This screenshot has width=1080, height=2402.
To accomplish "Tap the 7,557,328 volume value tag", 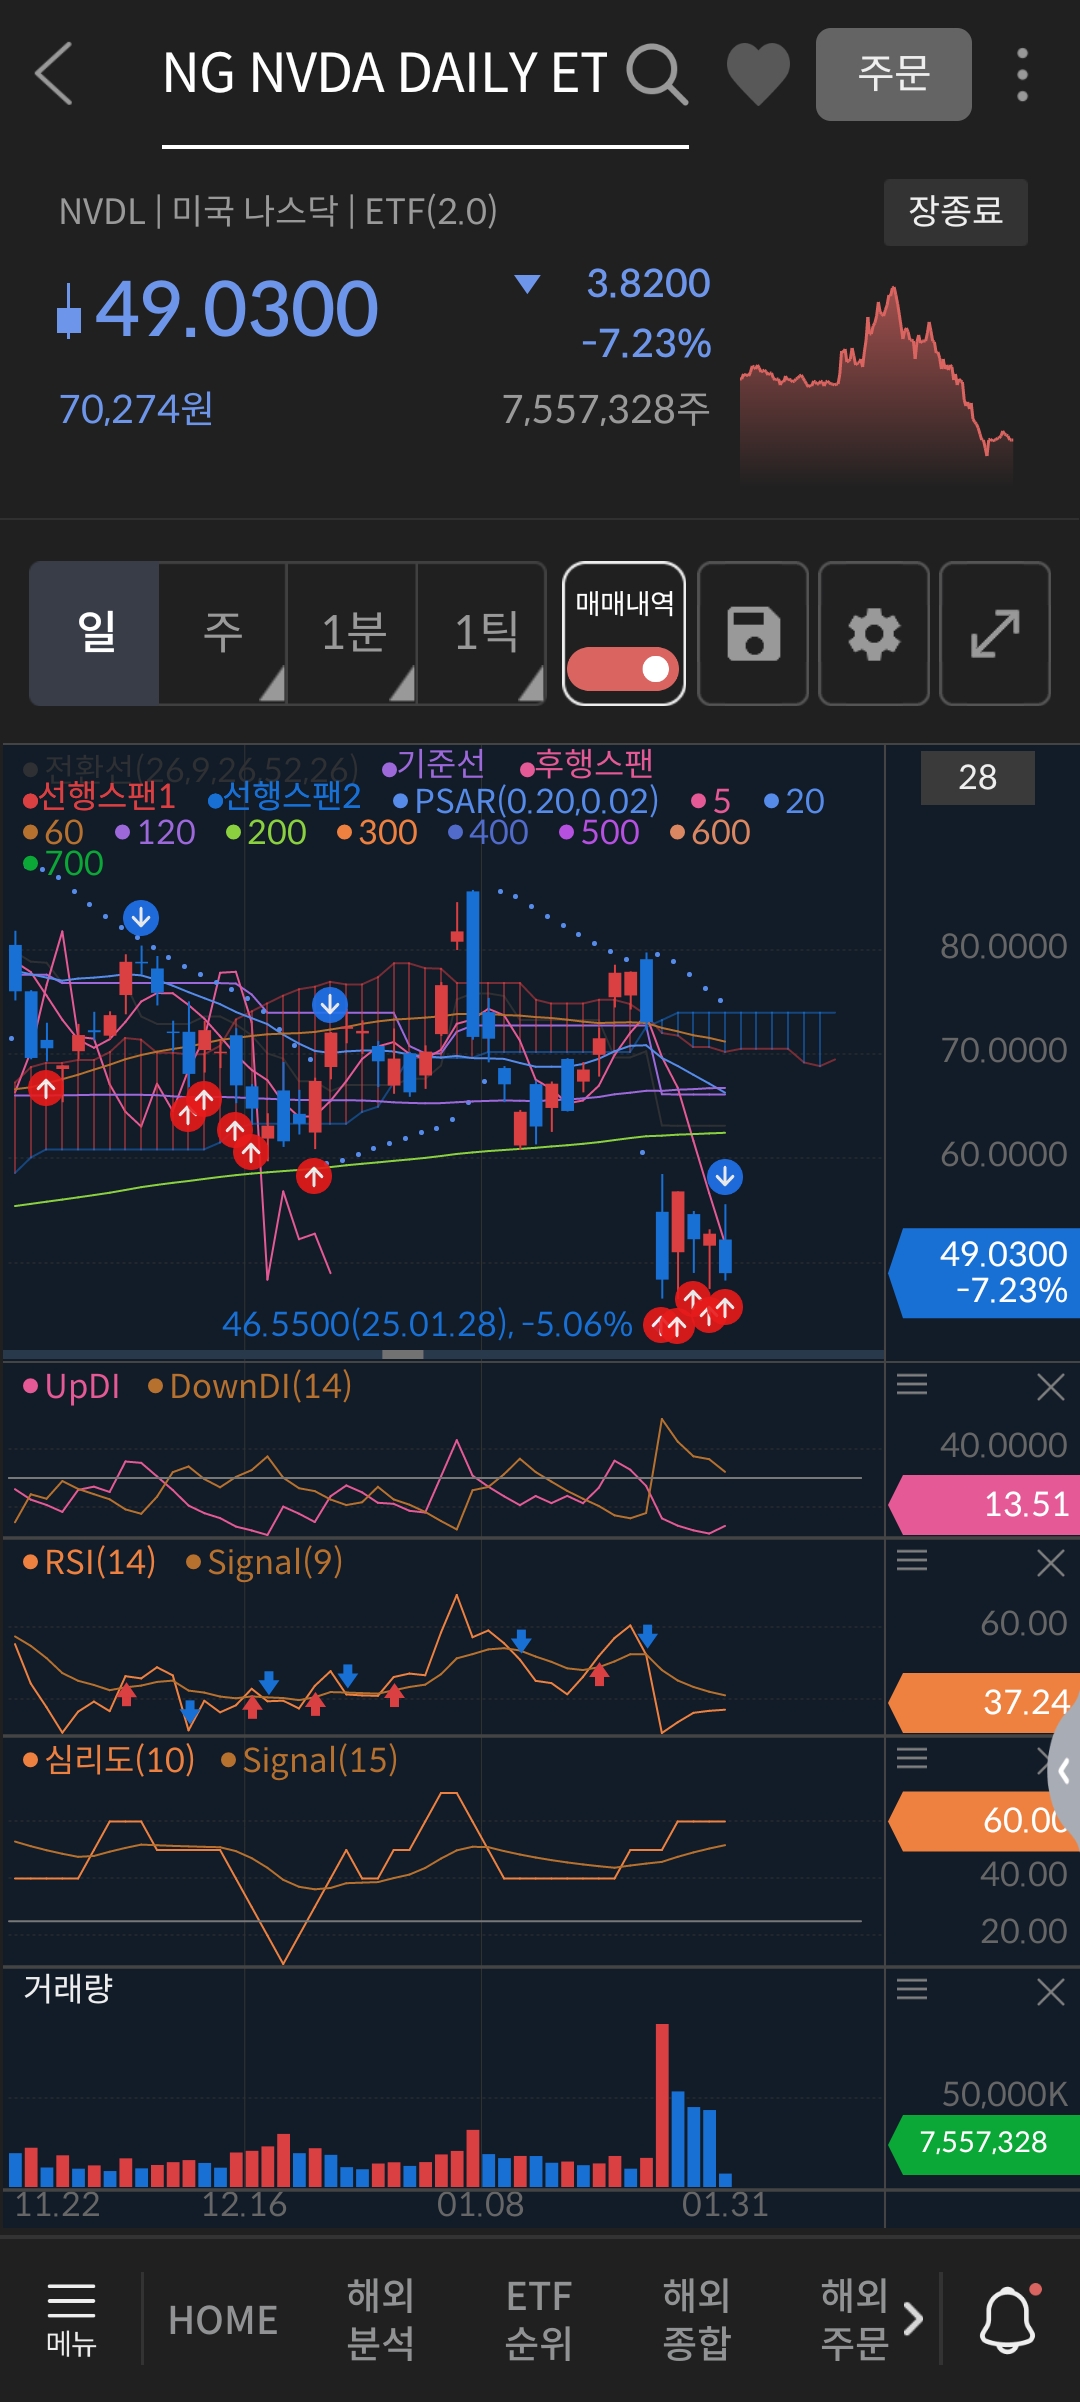I will (x=984, y=2145).
